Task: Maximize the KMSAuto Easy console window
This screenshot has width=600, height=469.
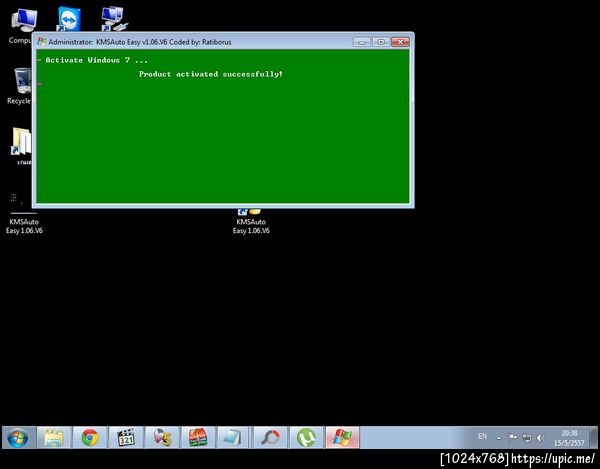Action: 381,42
